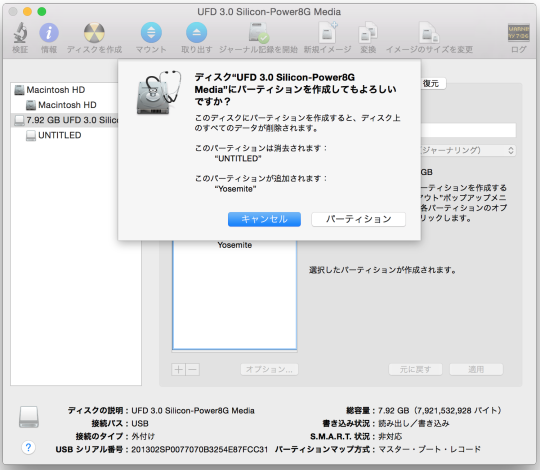
Task: Click the connection bus value USB
Action: (x=140, y=424)
